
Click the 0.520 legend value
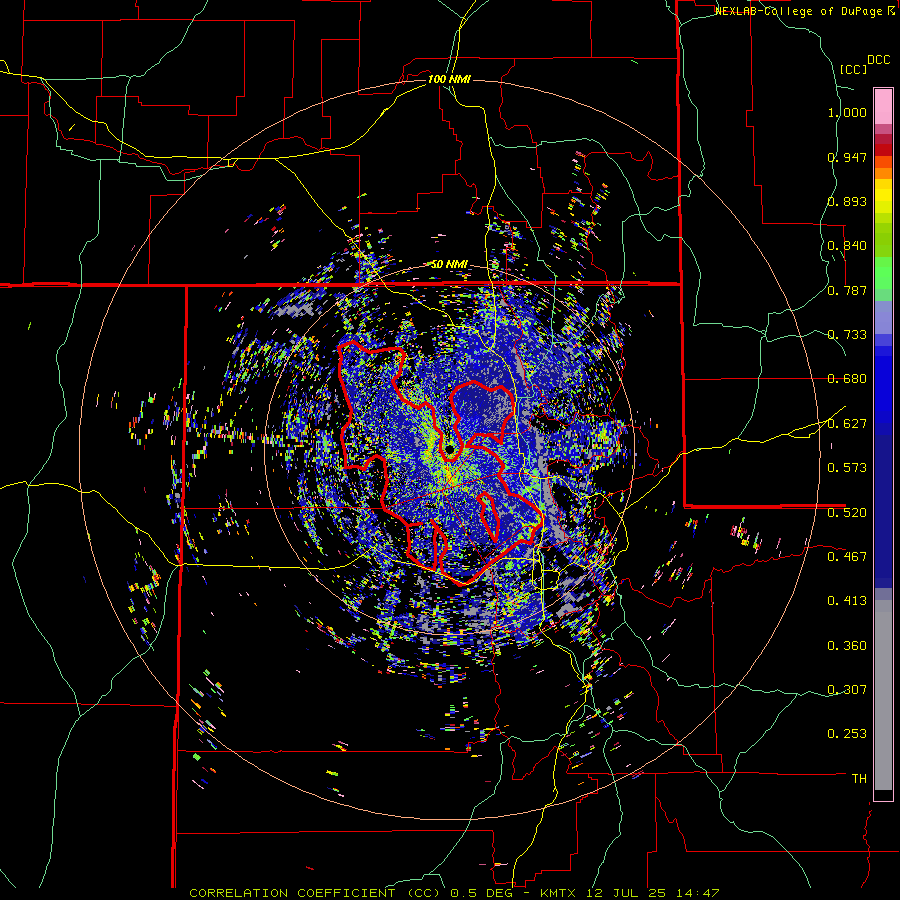[847, 513]
